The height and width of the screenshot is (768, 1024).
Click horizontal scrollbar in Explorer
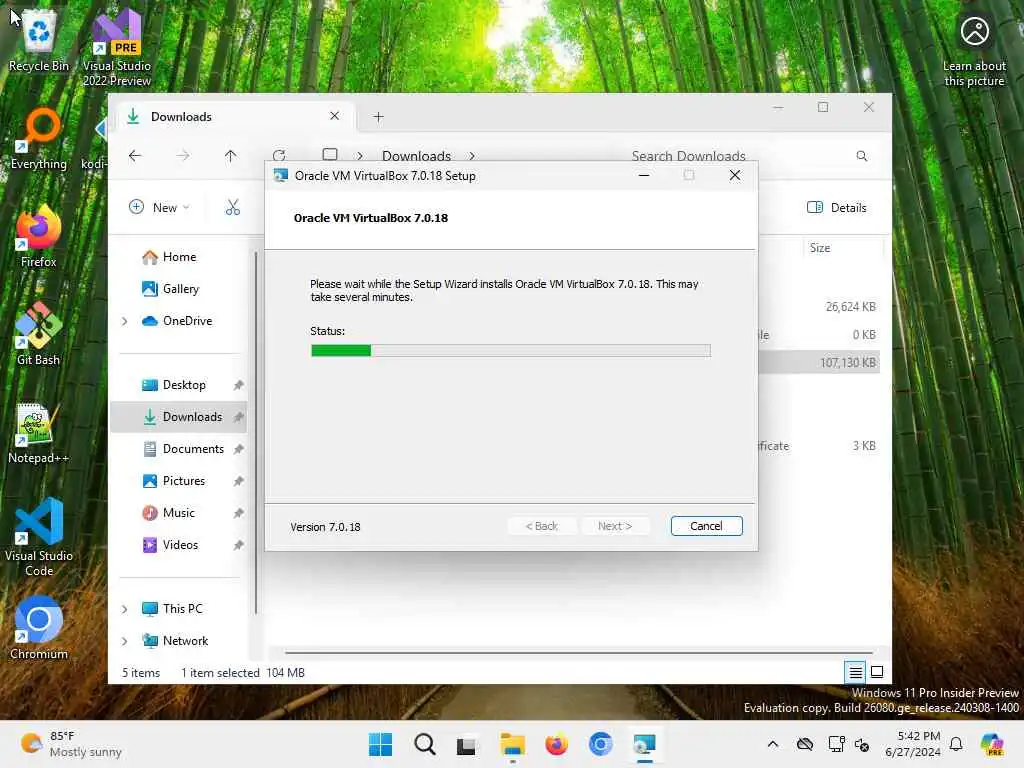pyautogui.click(x=579, y=652)
